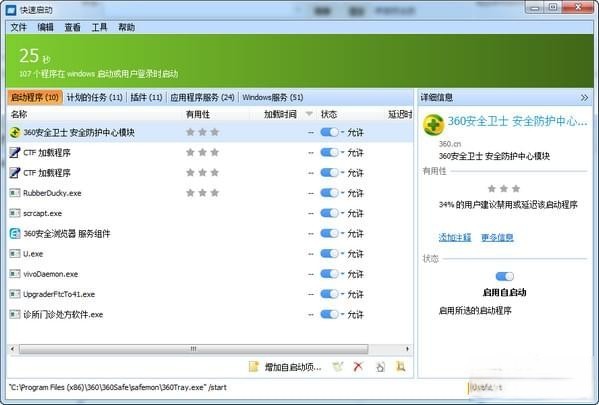Switch to the 插件 (11) tab
599x405 pixels.
tap(146, 97)
